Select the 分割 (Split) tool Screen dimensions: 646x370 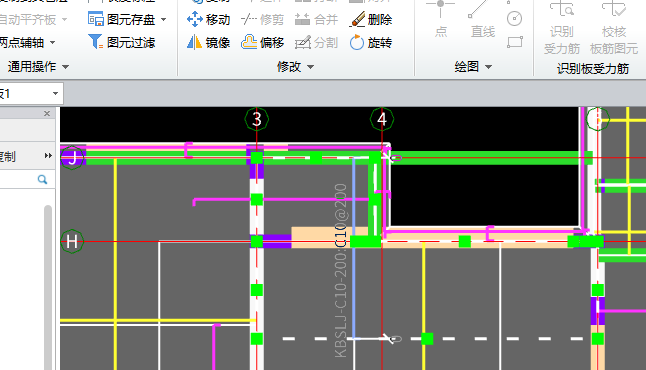[x=316, y=42]
